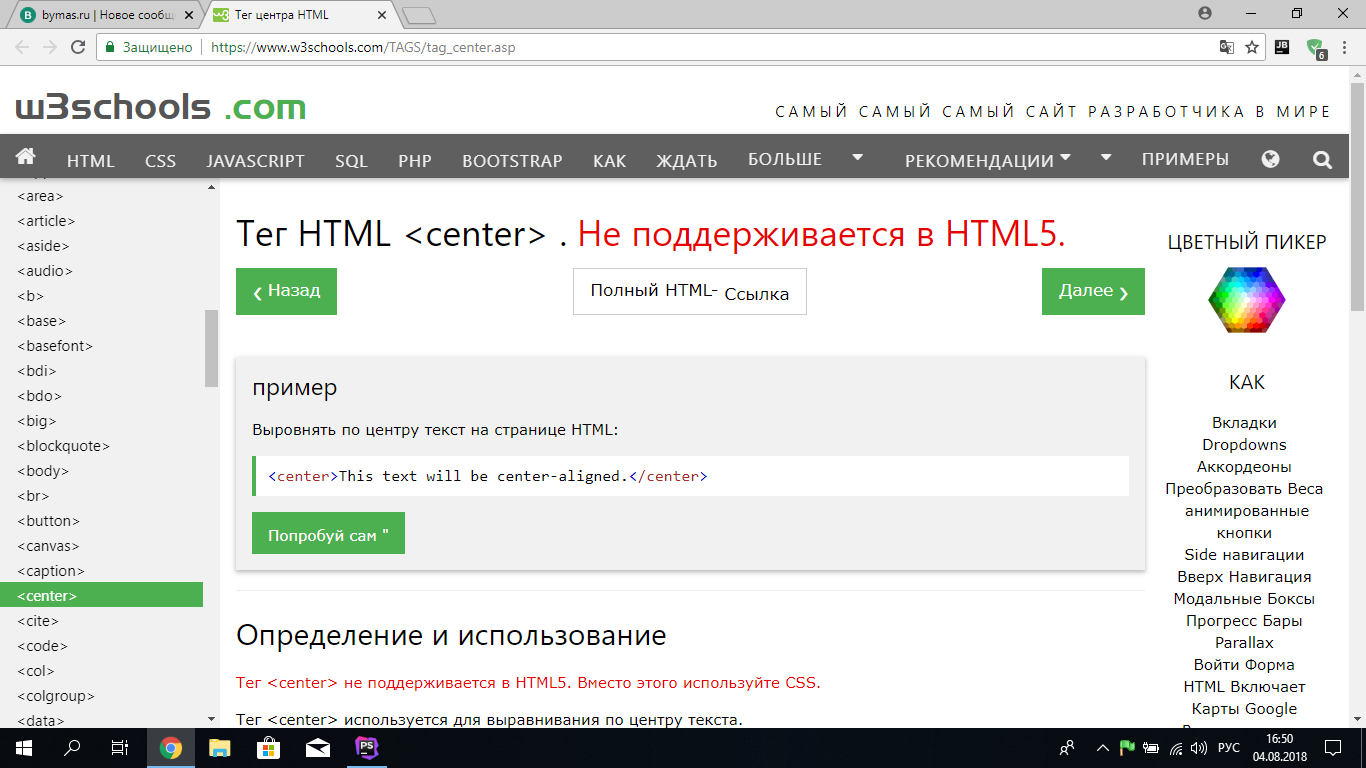
Task: Open the Полный HTML- Ссылка link
Action: [x=689, y=292]
